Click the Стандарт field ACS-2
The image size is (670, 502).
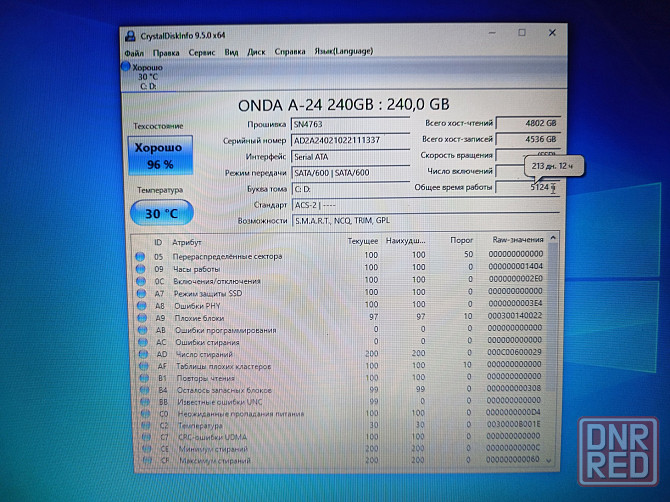(x=426, y=205)
